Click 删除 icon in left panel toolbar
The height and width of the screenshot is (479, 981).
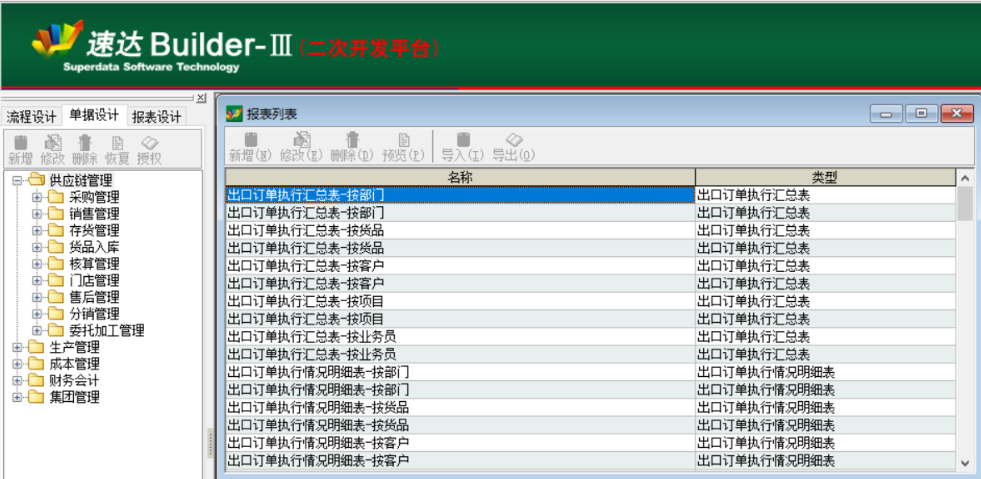pos(84,143)
